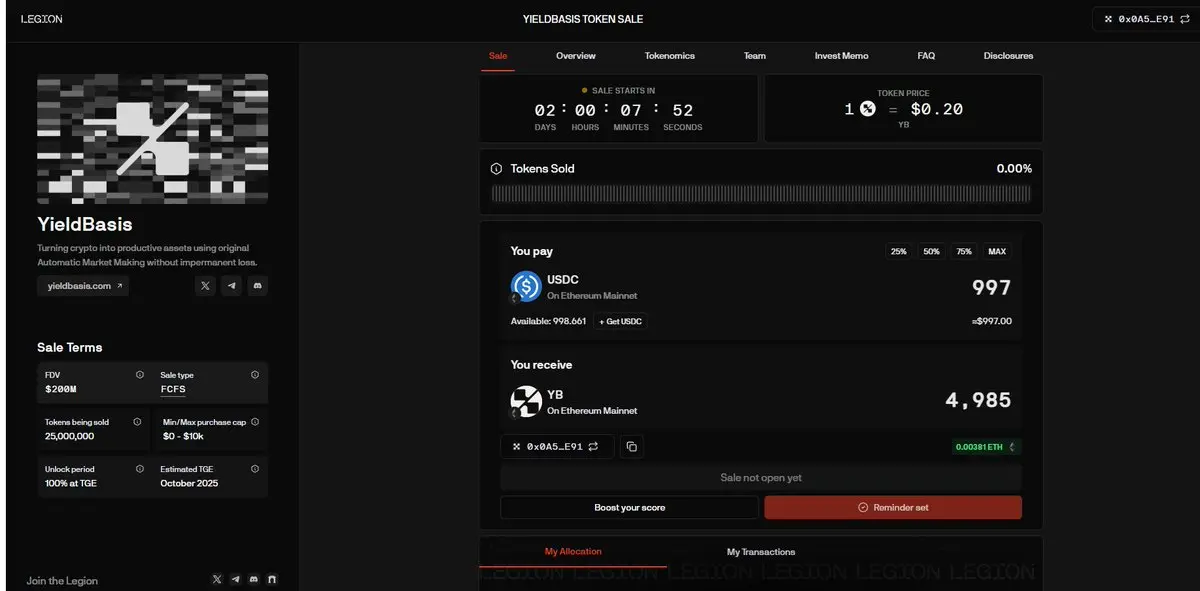Open the Team tab
The height and width of the screenshot is (591, 1200).
click(755, 56)
